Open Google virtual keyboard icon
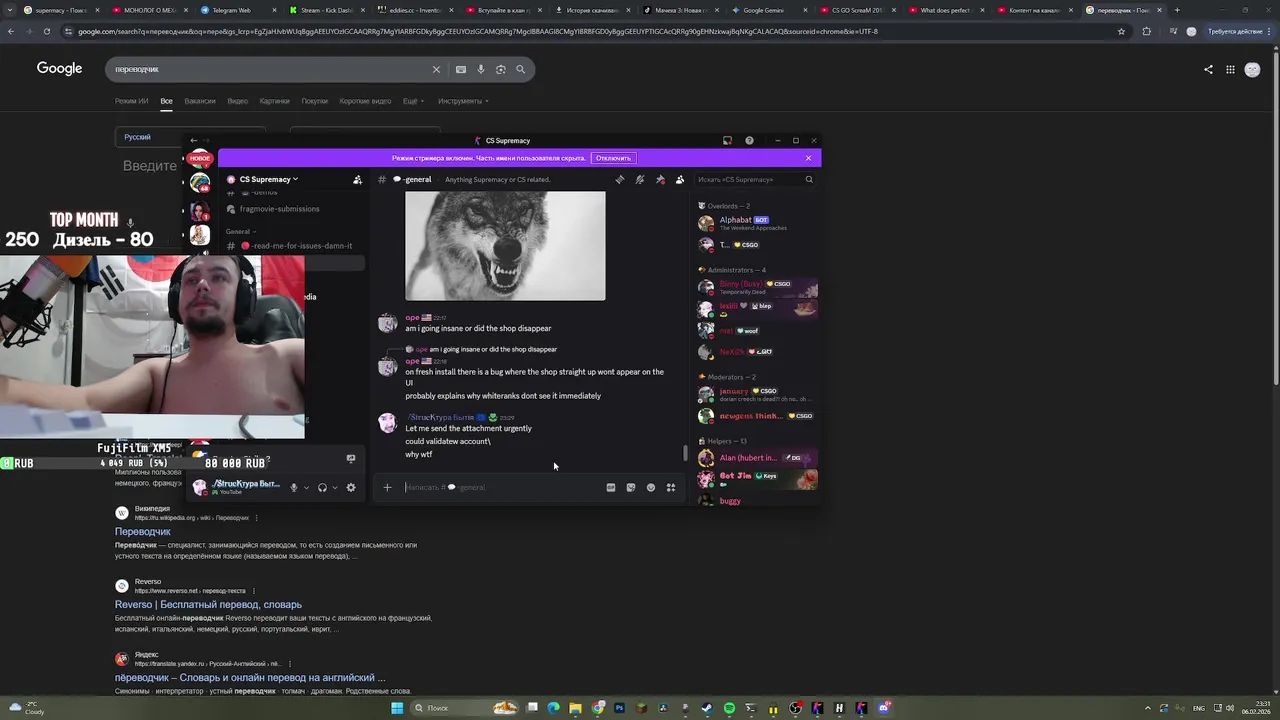 460,69
